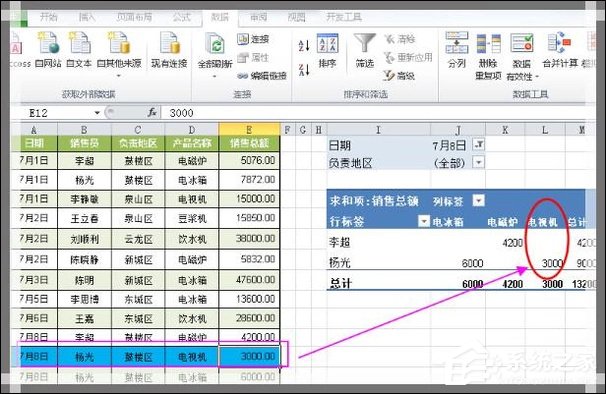Select the cell 李思博

84,299
